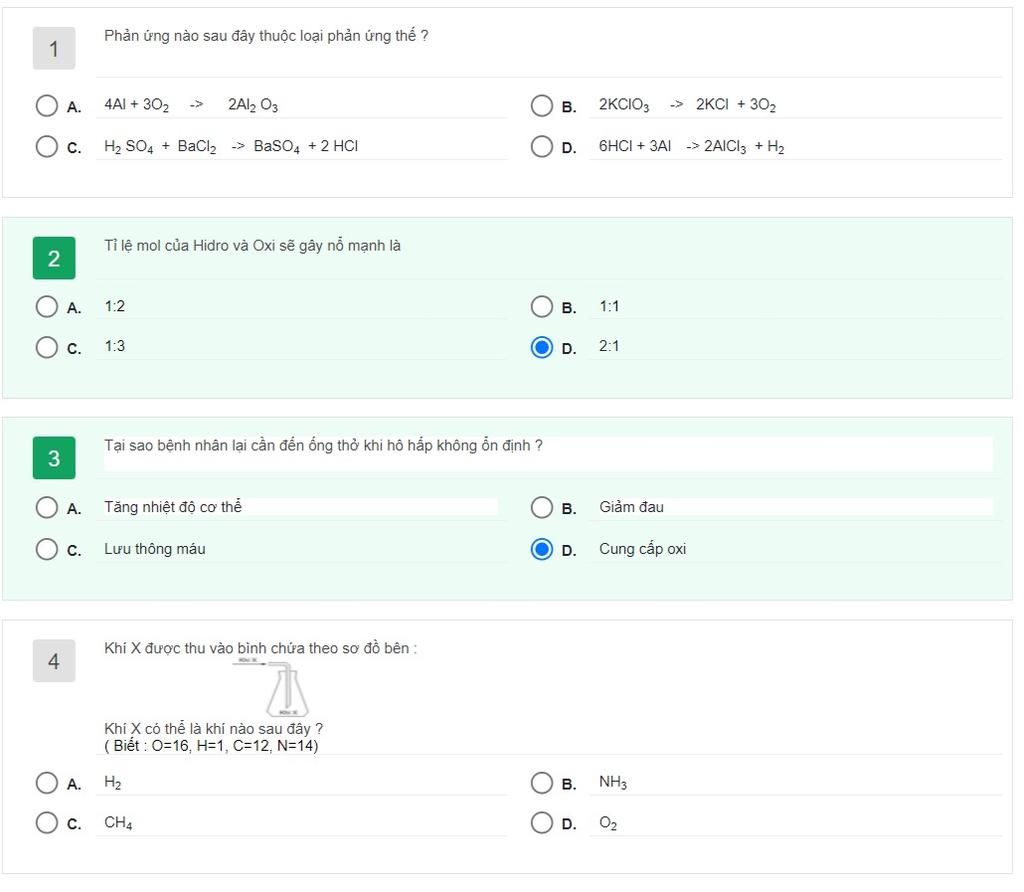Choose NH3 option B in question 4
The width and height of the screenshot is (1024, 892).
pos(541,782)
